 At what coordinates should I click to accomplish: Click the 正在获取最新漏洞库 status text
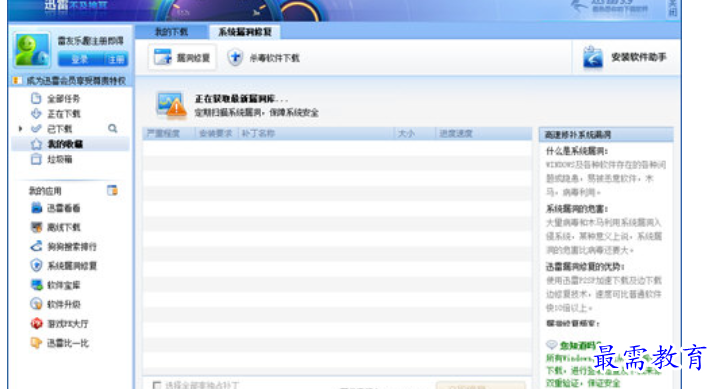tap(242, 99)
